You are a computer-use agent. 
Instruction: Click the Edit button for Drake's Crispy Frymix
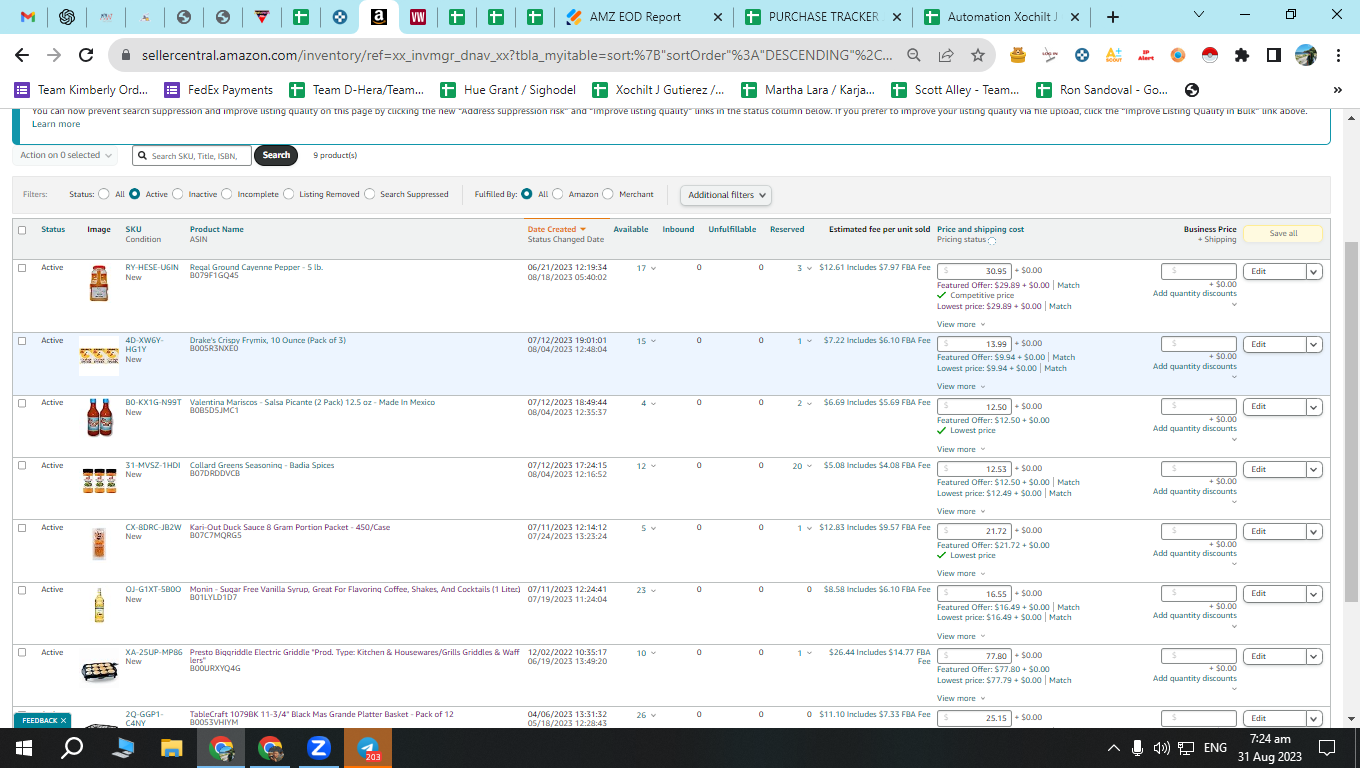pyautogui.click(x=1274, y=344)
